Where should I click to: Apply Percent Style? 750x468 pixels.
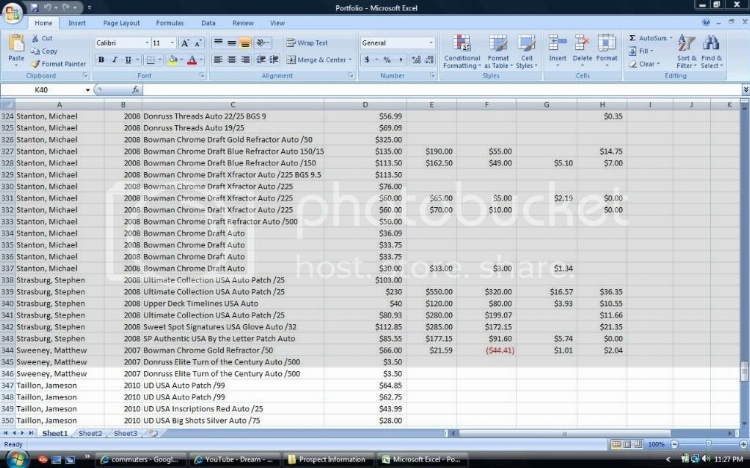(x=387, y=60)
